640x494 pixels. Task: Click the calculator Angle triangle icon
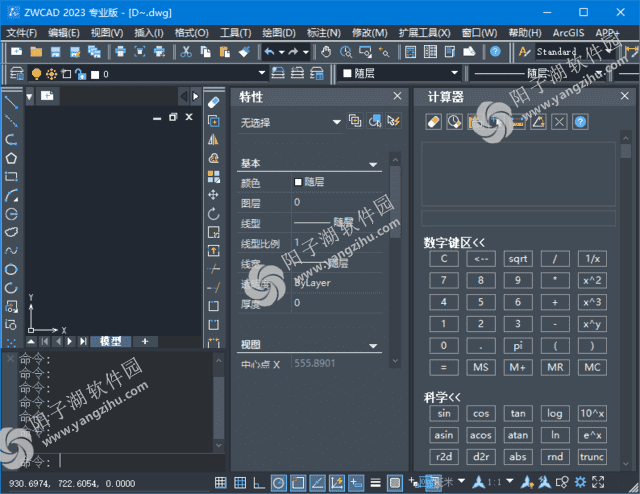tap(538, 122)
